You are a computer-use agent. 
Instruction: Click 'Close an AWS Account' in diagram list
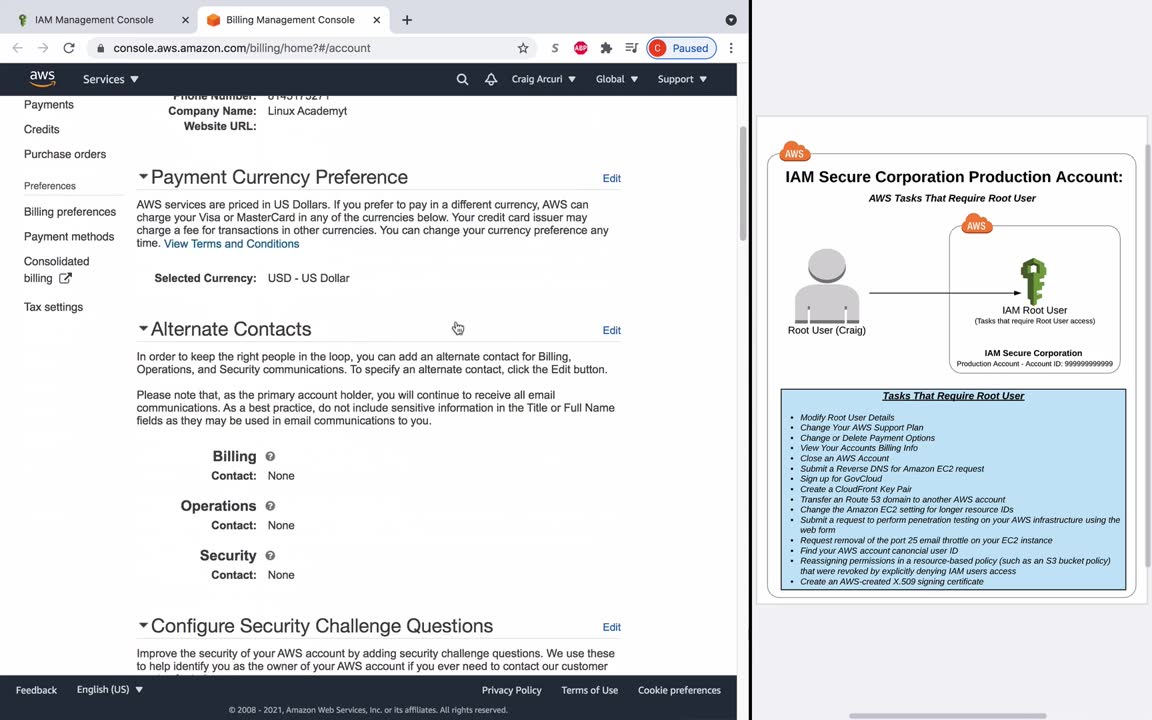(x=844, y=458)
